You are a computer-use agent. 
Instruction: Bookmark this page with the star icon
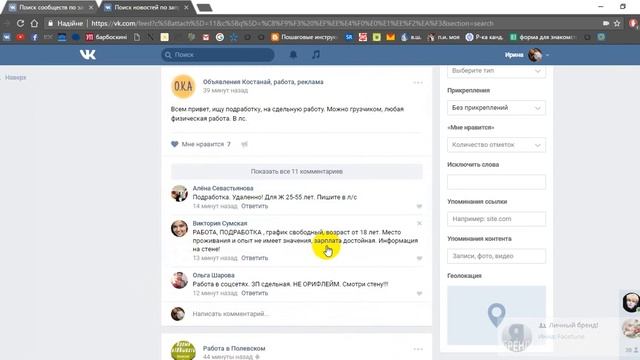617,23
